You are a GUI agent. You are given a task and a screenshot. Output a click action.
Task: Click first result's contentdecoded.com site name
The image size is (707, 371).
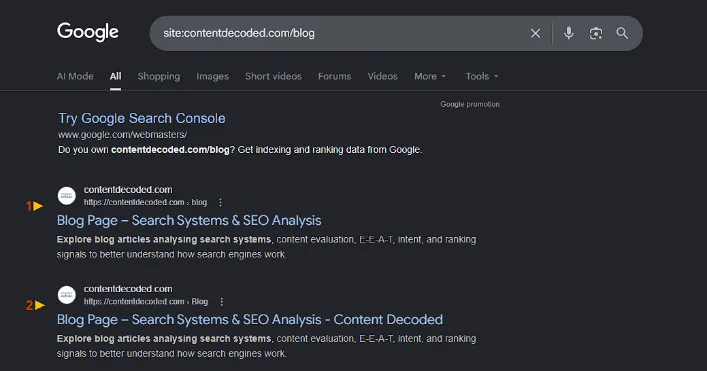[x=128, y=190]
